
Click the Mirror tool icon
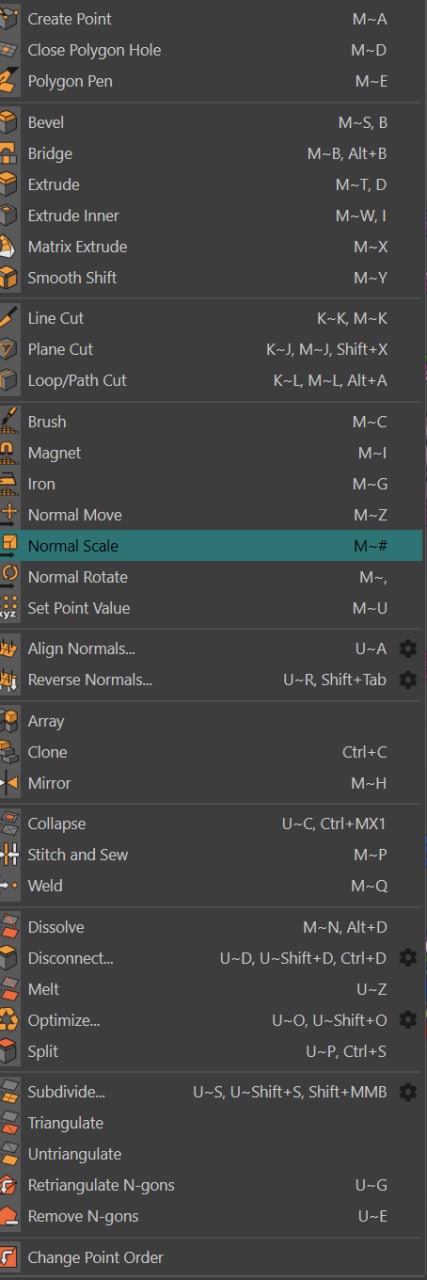pos(9,783)
